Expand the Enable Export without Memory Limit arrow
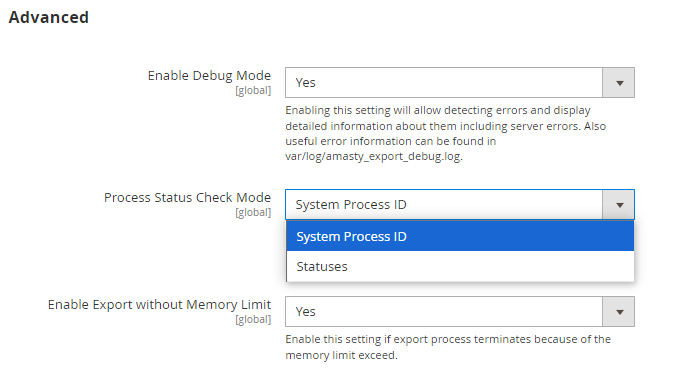 tap(619, 311)
